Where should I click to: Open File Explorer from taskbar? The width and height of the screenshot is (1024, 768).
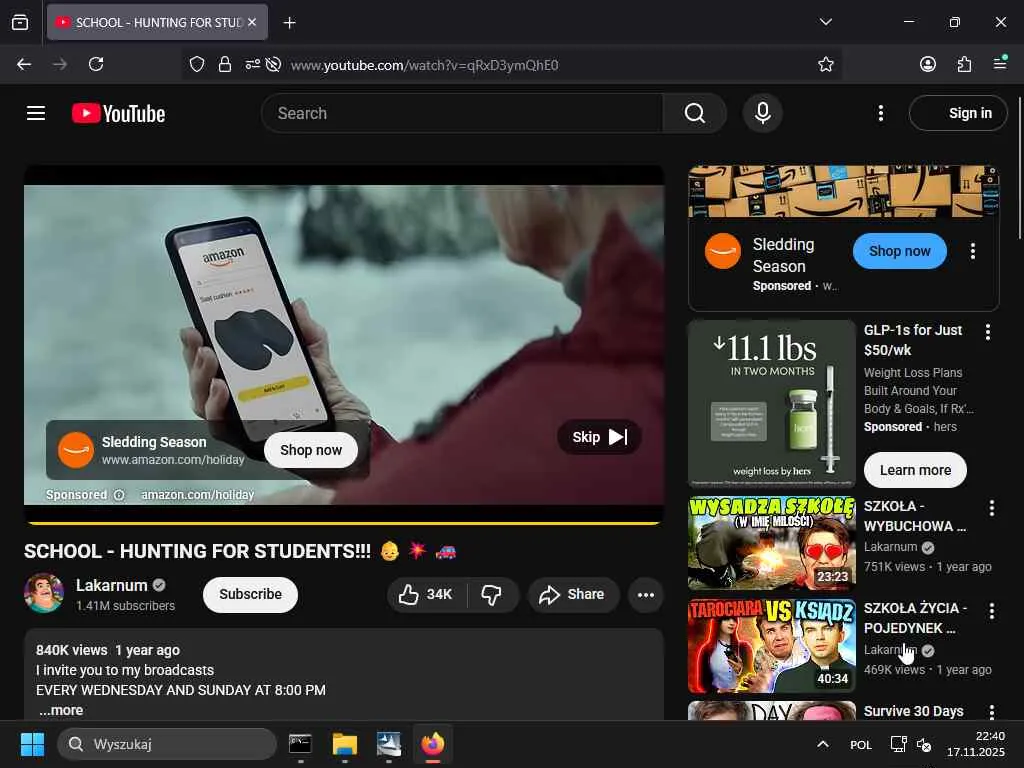[344, 744]
